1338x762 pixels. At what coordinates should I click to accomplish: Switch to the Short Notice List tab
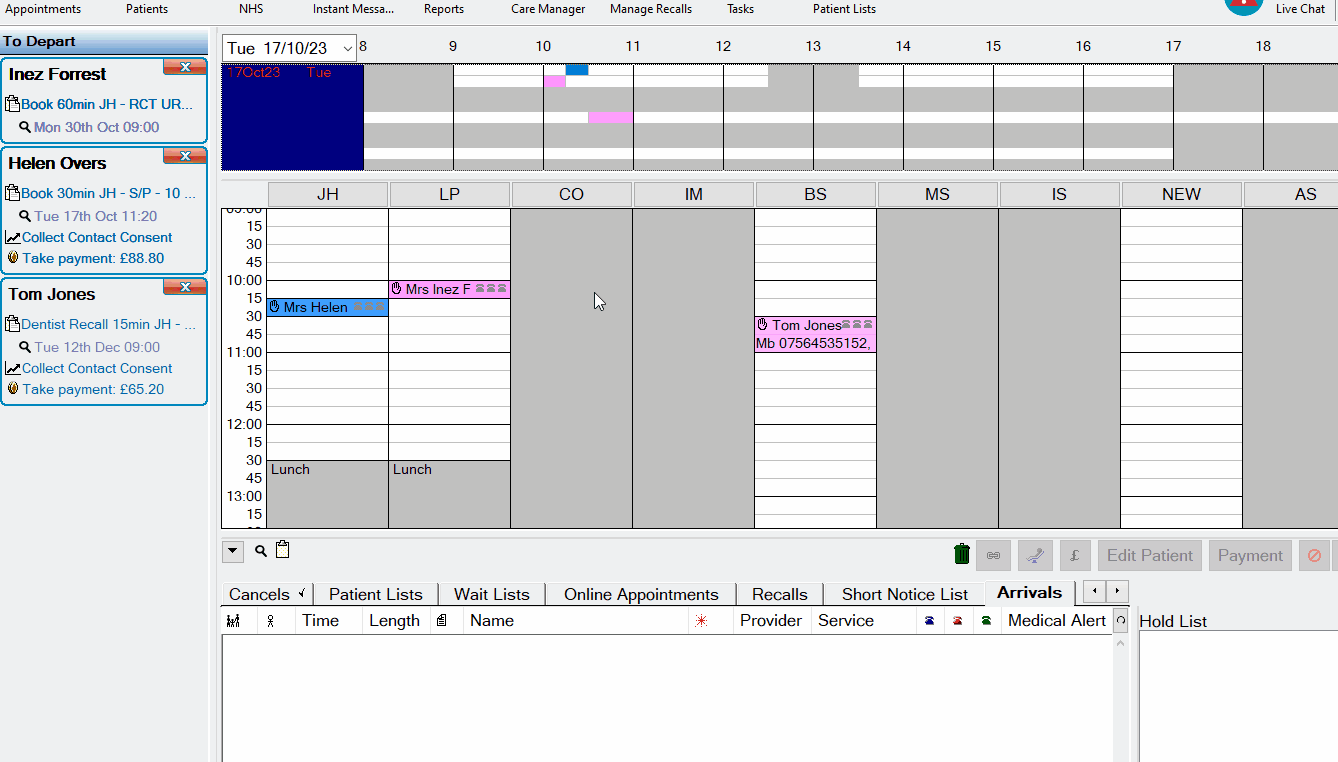point(905,594)
